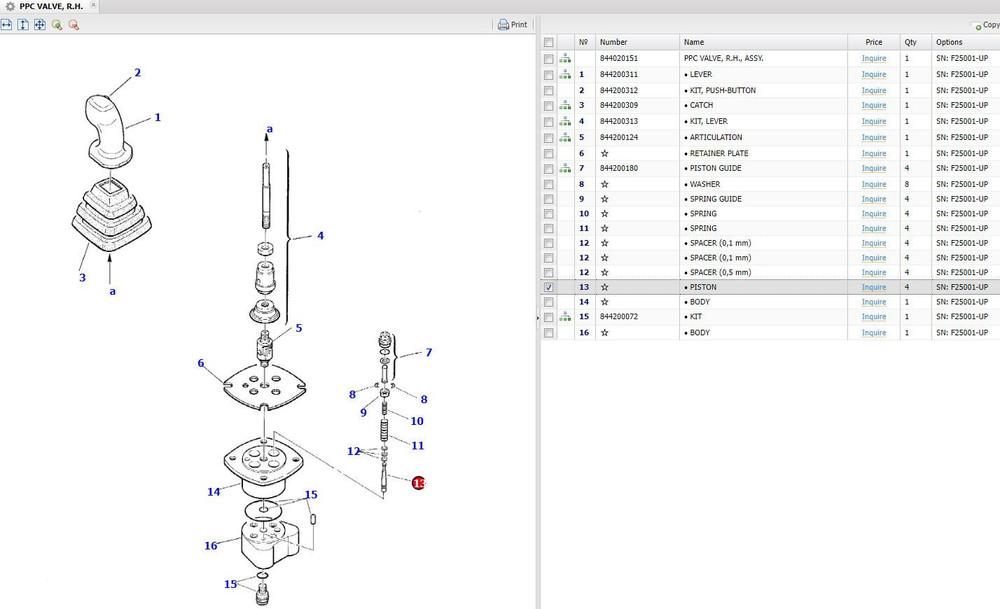Open assembly tree icon for KIT 844200072 row
1000x609 pixels.
[565, 316]
